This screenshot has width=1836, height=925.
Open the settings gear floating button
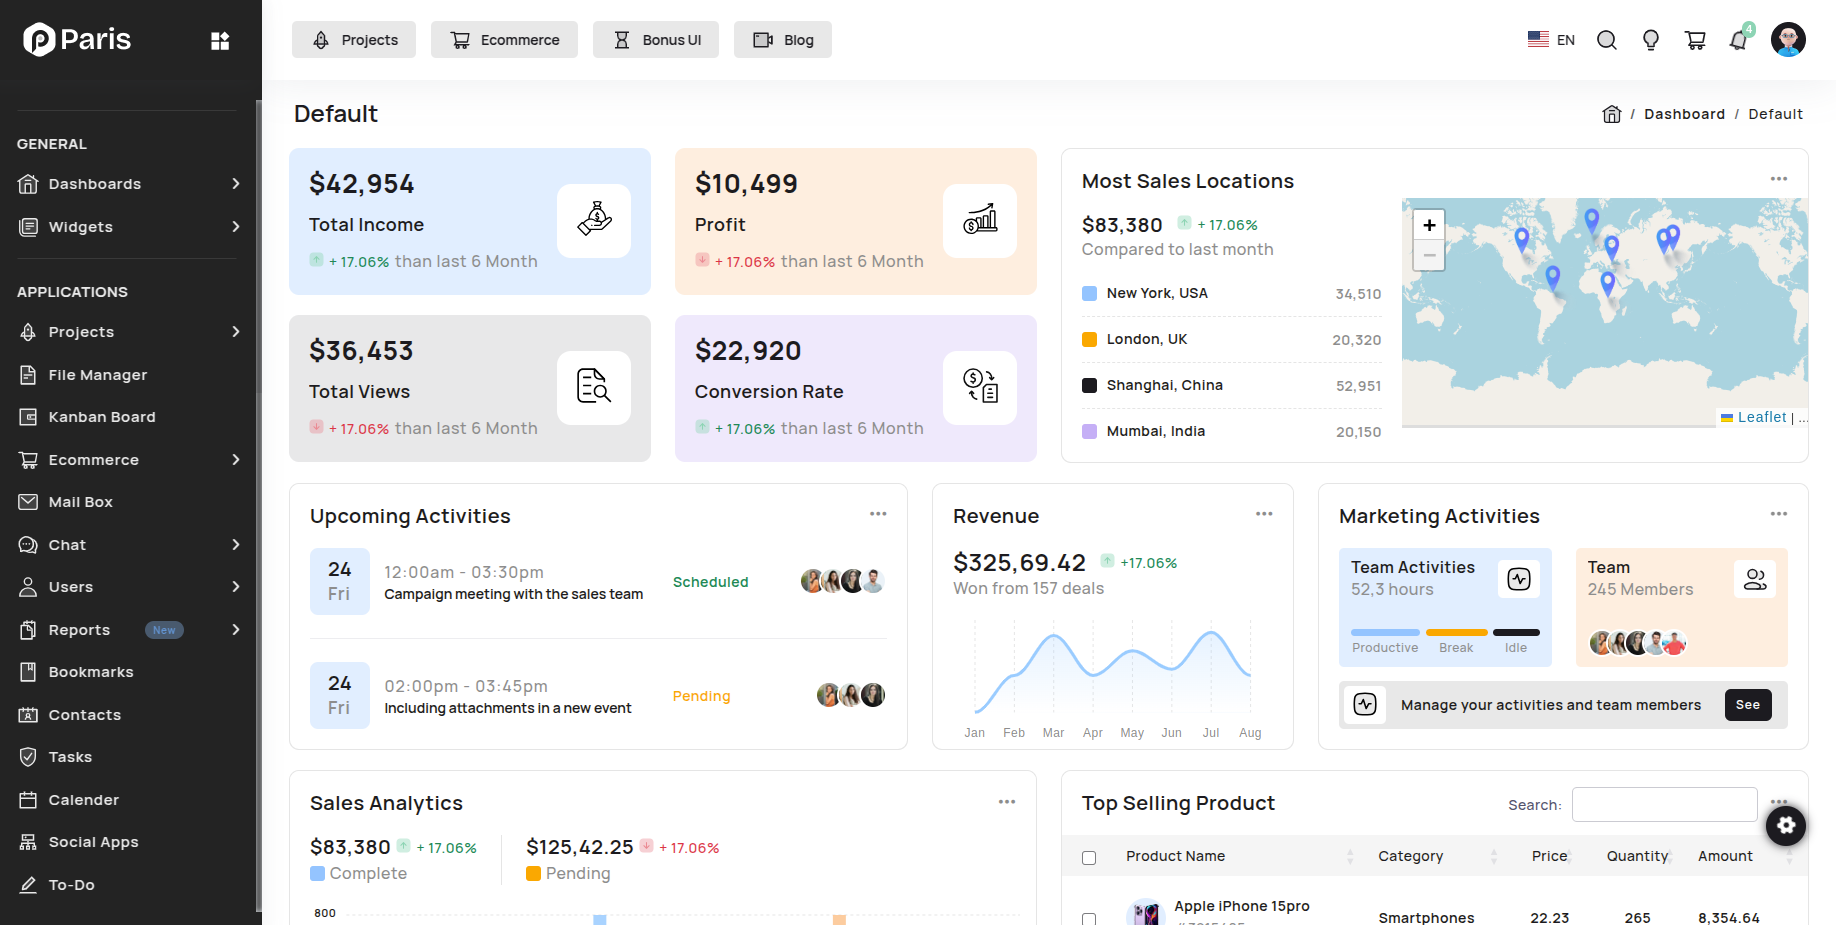tap(1786, 826)
